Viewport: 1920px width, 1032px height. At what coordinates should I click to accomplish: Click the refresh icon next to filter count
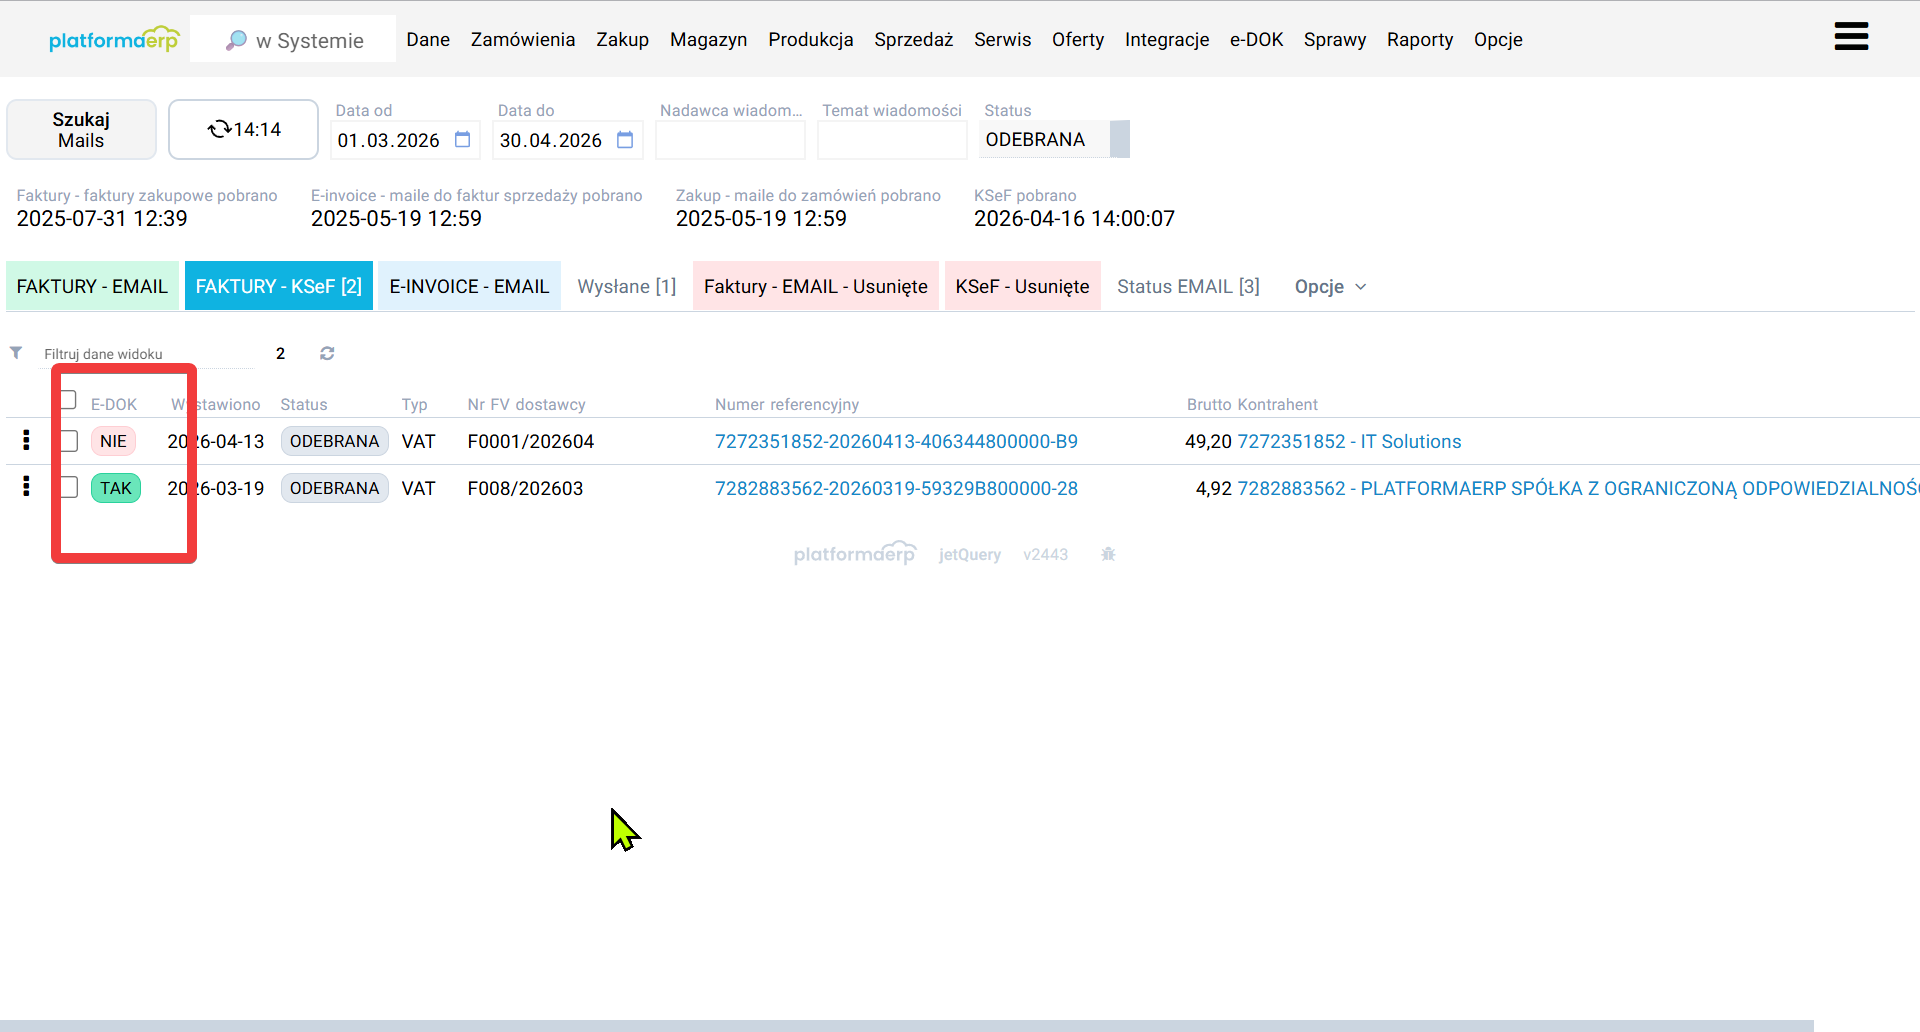(327, 353)
